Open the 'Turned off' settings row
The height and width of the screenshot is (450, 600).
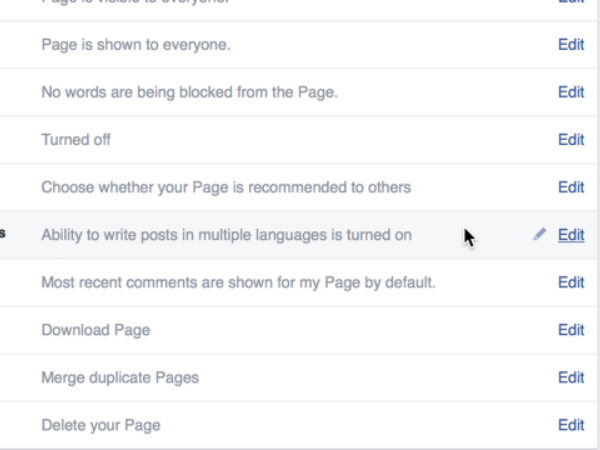76,140
